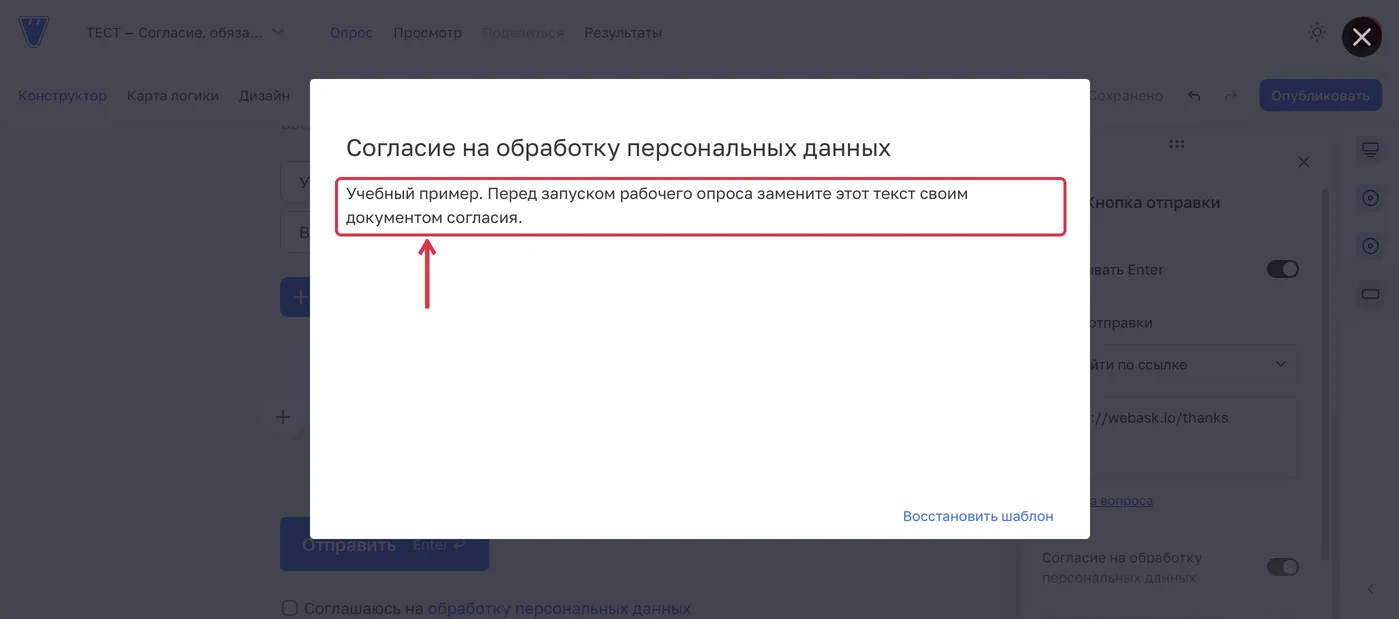
Task: Click the Кнопка отправки heading
Action: coord(1154,202)
